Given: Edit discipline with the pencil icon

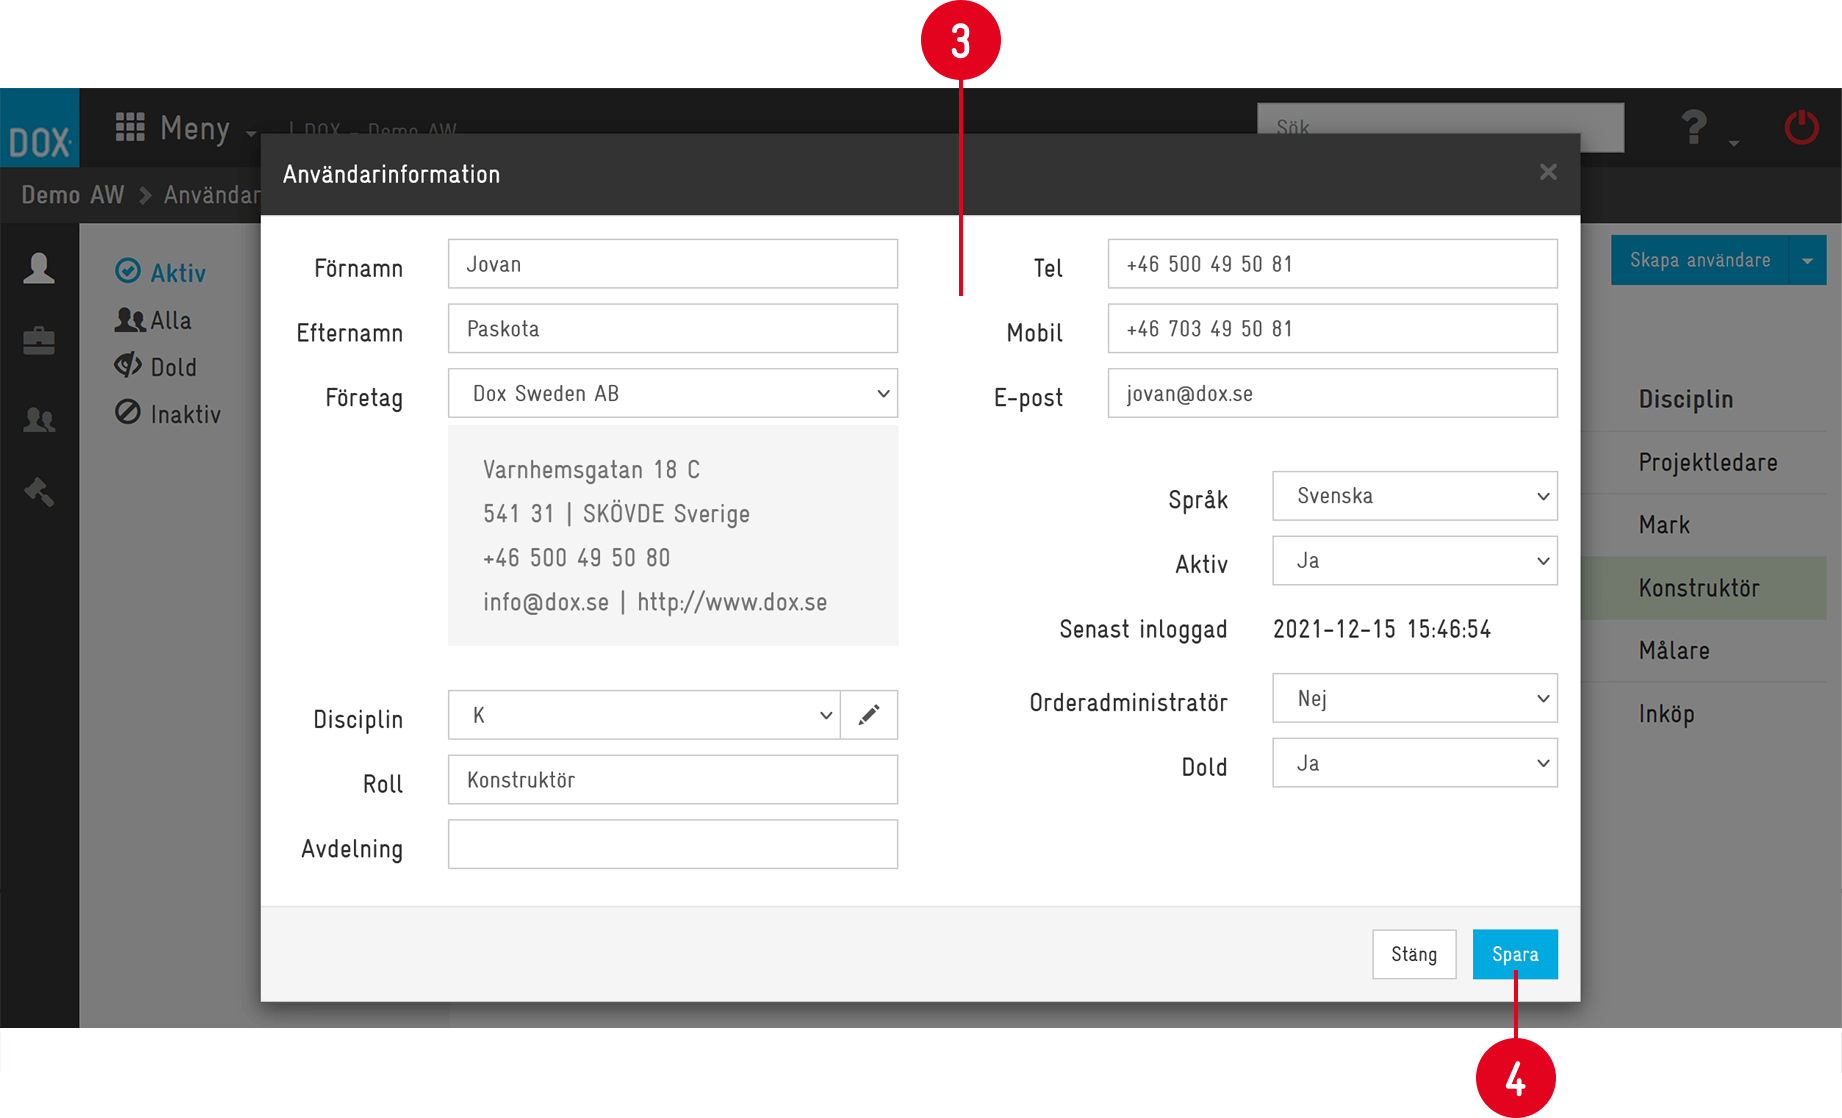Looking at the screenshot, I should tap(869, 715).
